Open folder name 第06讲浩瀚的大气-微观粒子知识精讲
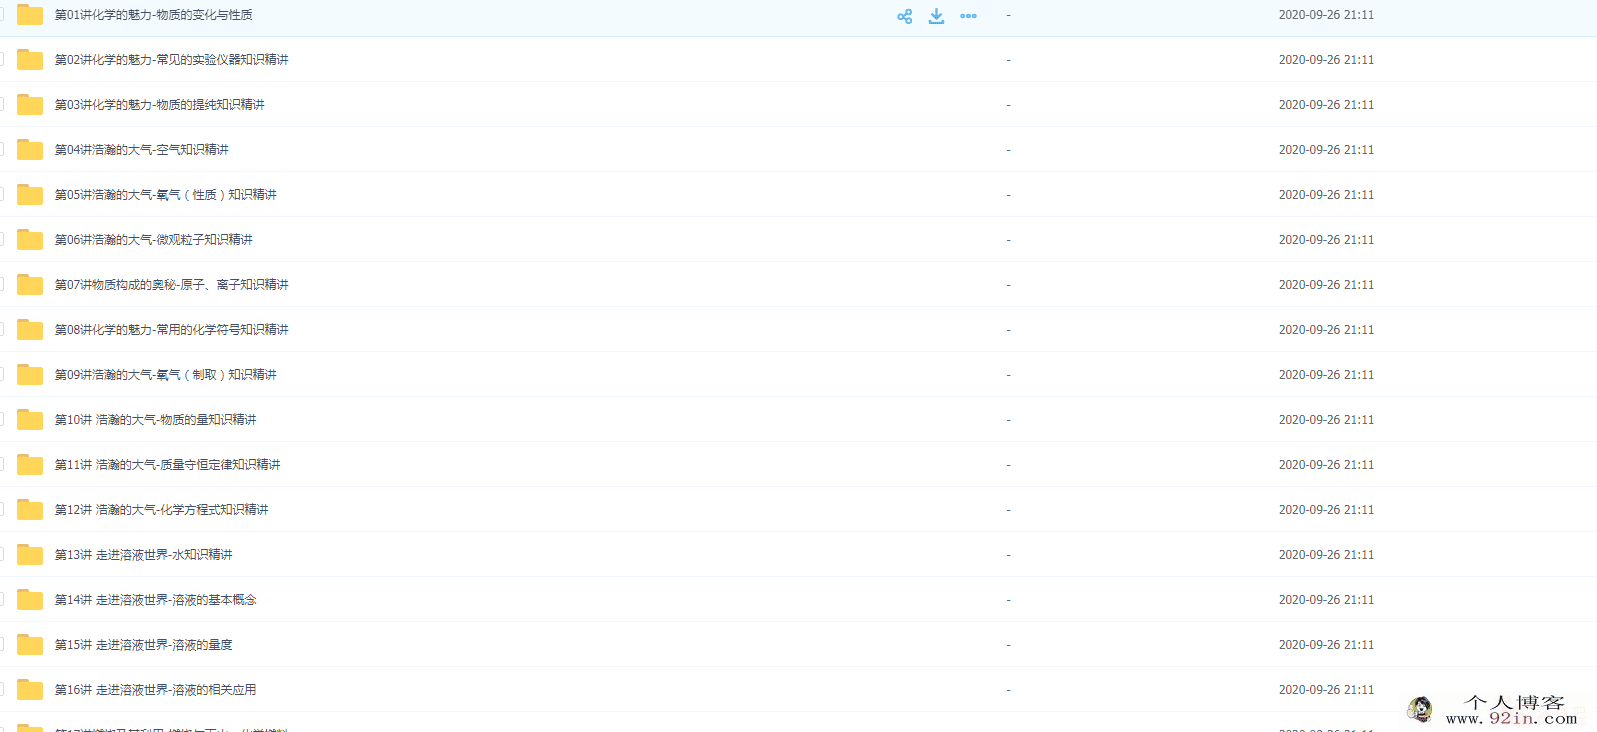The height and width of the screenshot is (732, 1597). tap(153, 240)
